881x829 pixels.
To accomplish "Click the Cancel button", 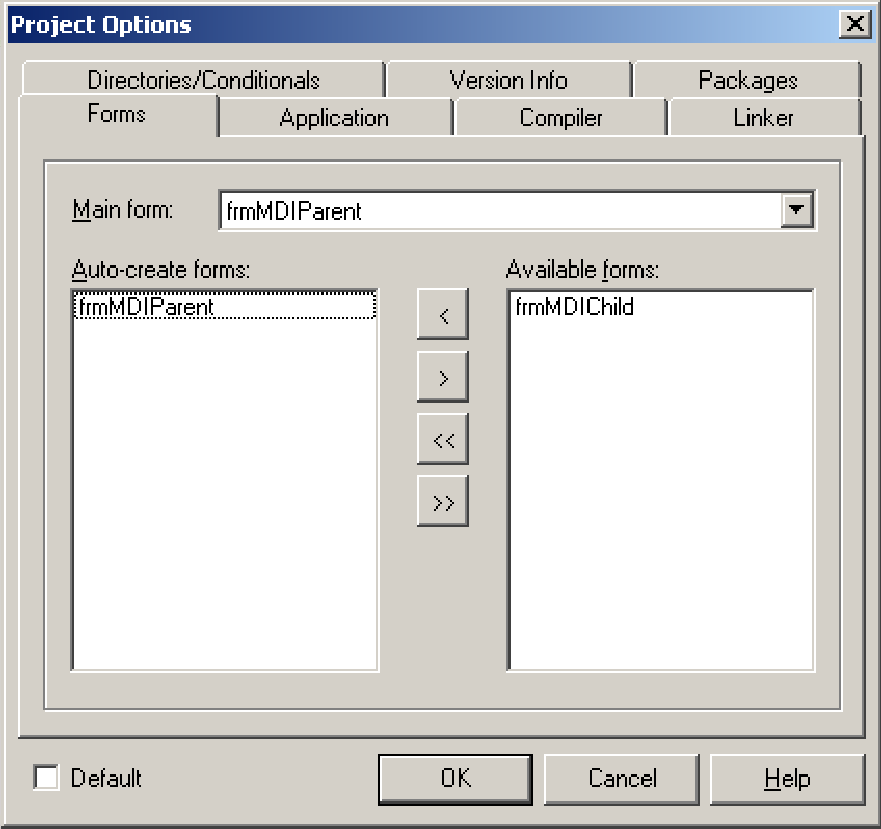I will coord(622,780).
